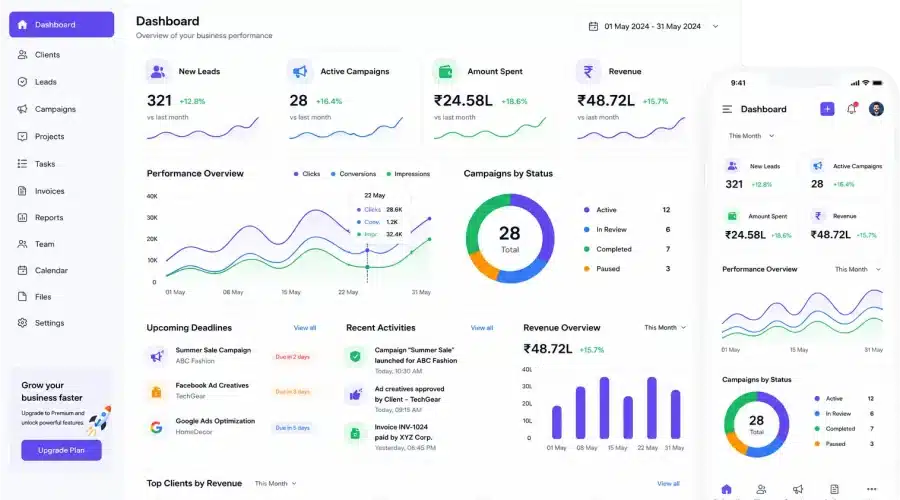Image resolution: width=900 pixels, height=500 pixels.
Task: Select the invoices tab in mobile bottom bar
Action: pyautogui.click(x=835, y=490)
